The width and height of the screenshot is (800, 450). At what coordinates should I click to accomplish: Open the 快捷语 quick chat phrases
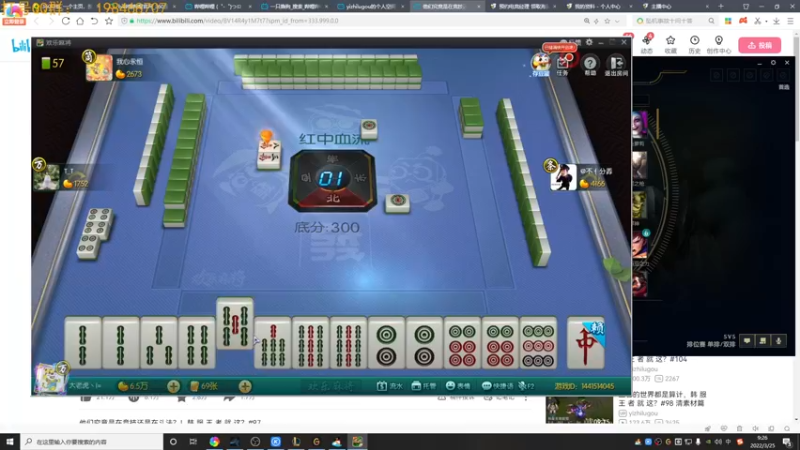click(497, 386)
